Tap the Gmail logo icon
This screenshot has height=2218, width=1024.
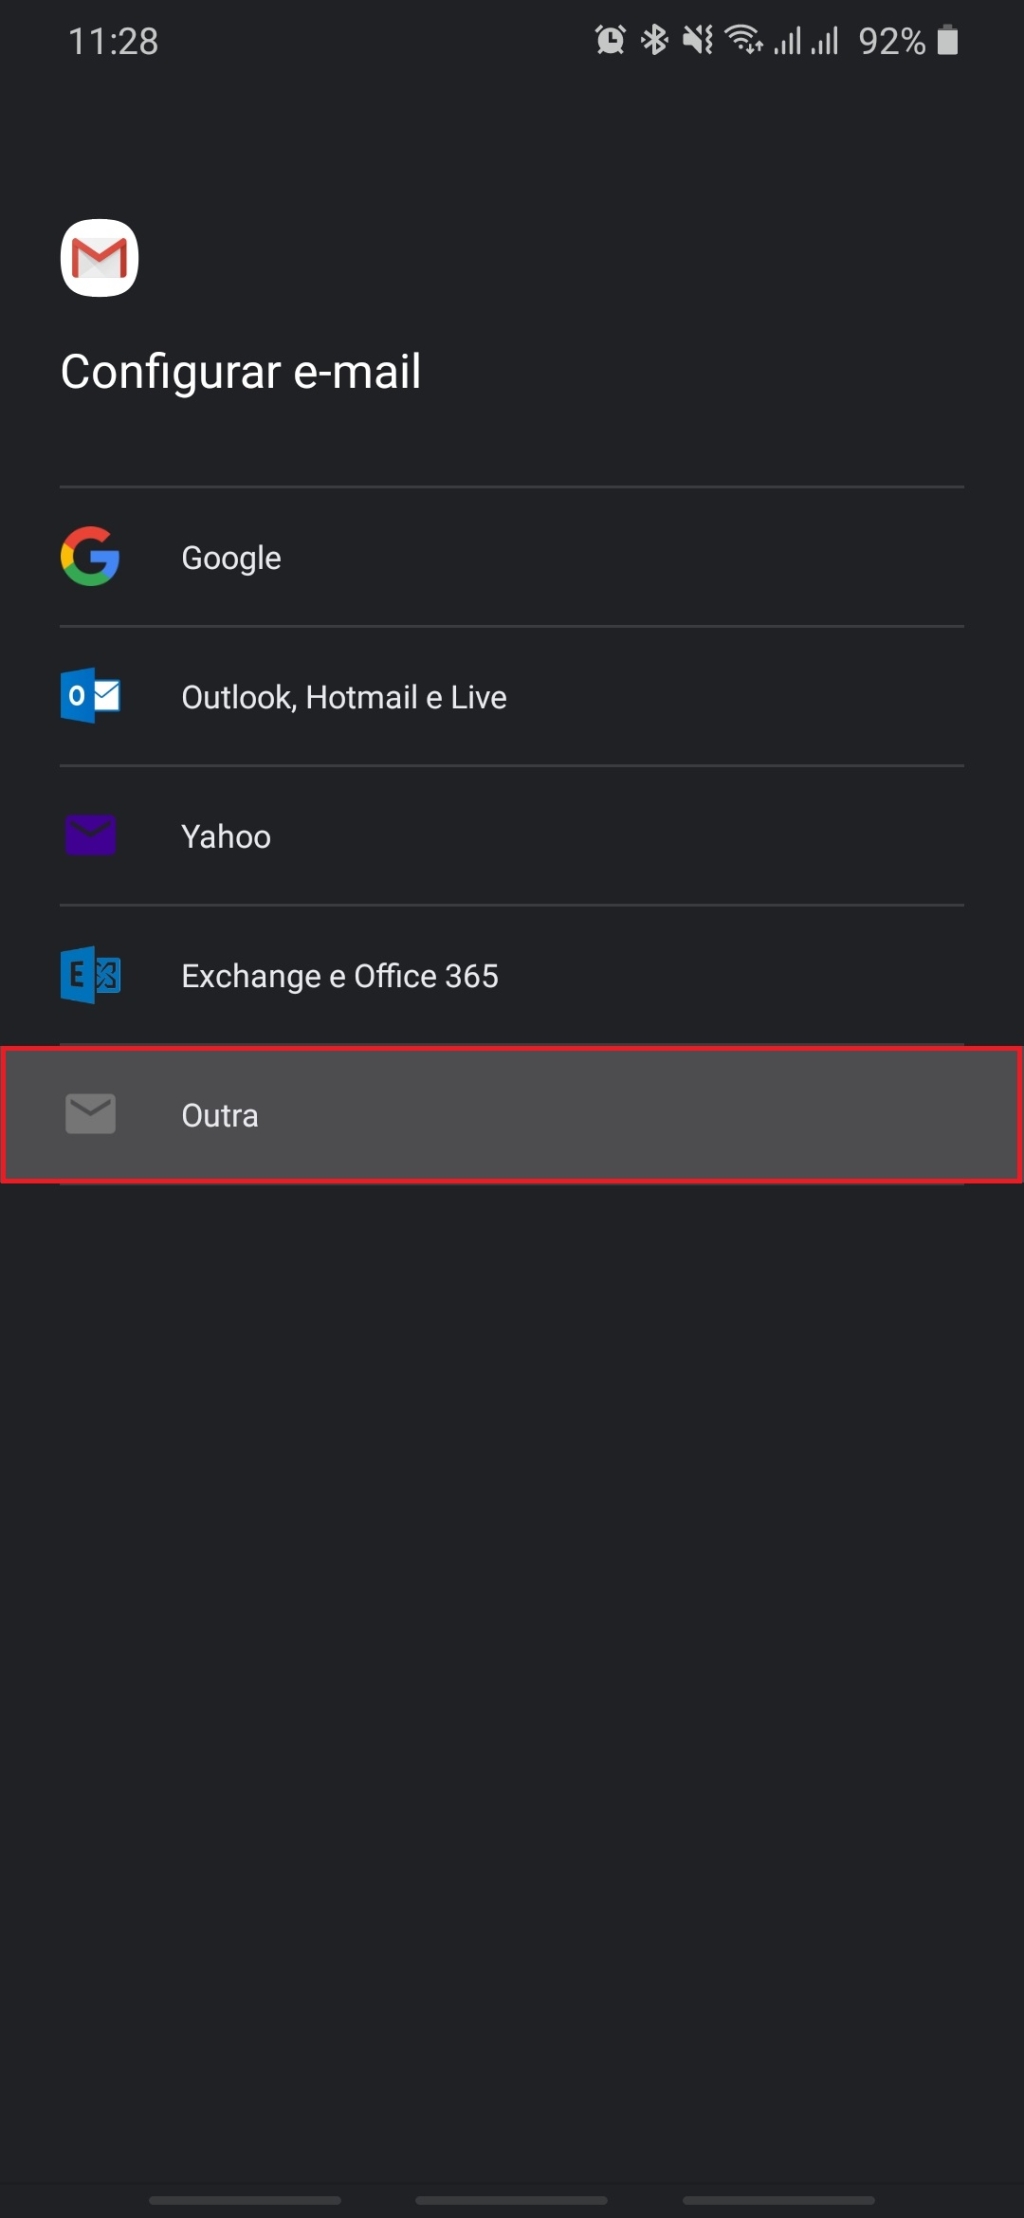(x=99, y=258)
